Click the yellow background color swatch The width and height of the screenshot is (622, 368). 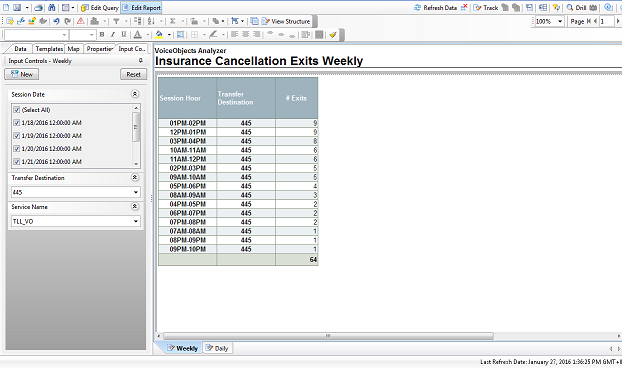click(159, 34)
